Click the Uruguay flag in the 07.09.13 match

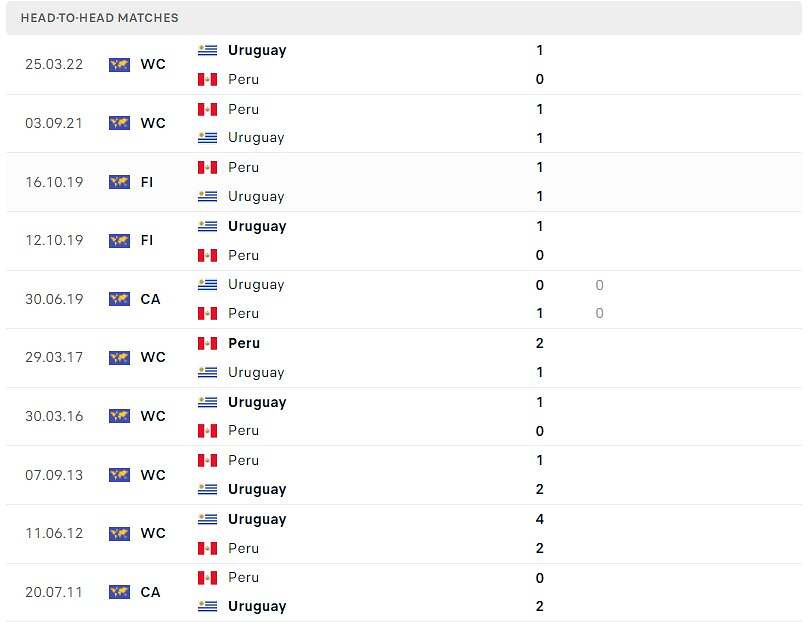[x=207, y=489]
